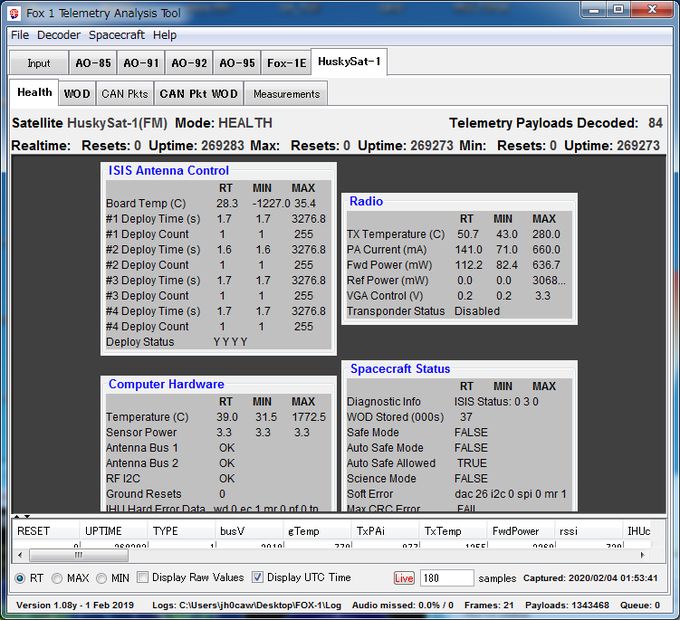The width and height of the screenshot is (680, 620).
Task: Click the Board Temp (C) row label
Action: point(146,203)
